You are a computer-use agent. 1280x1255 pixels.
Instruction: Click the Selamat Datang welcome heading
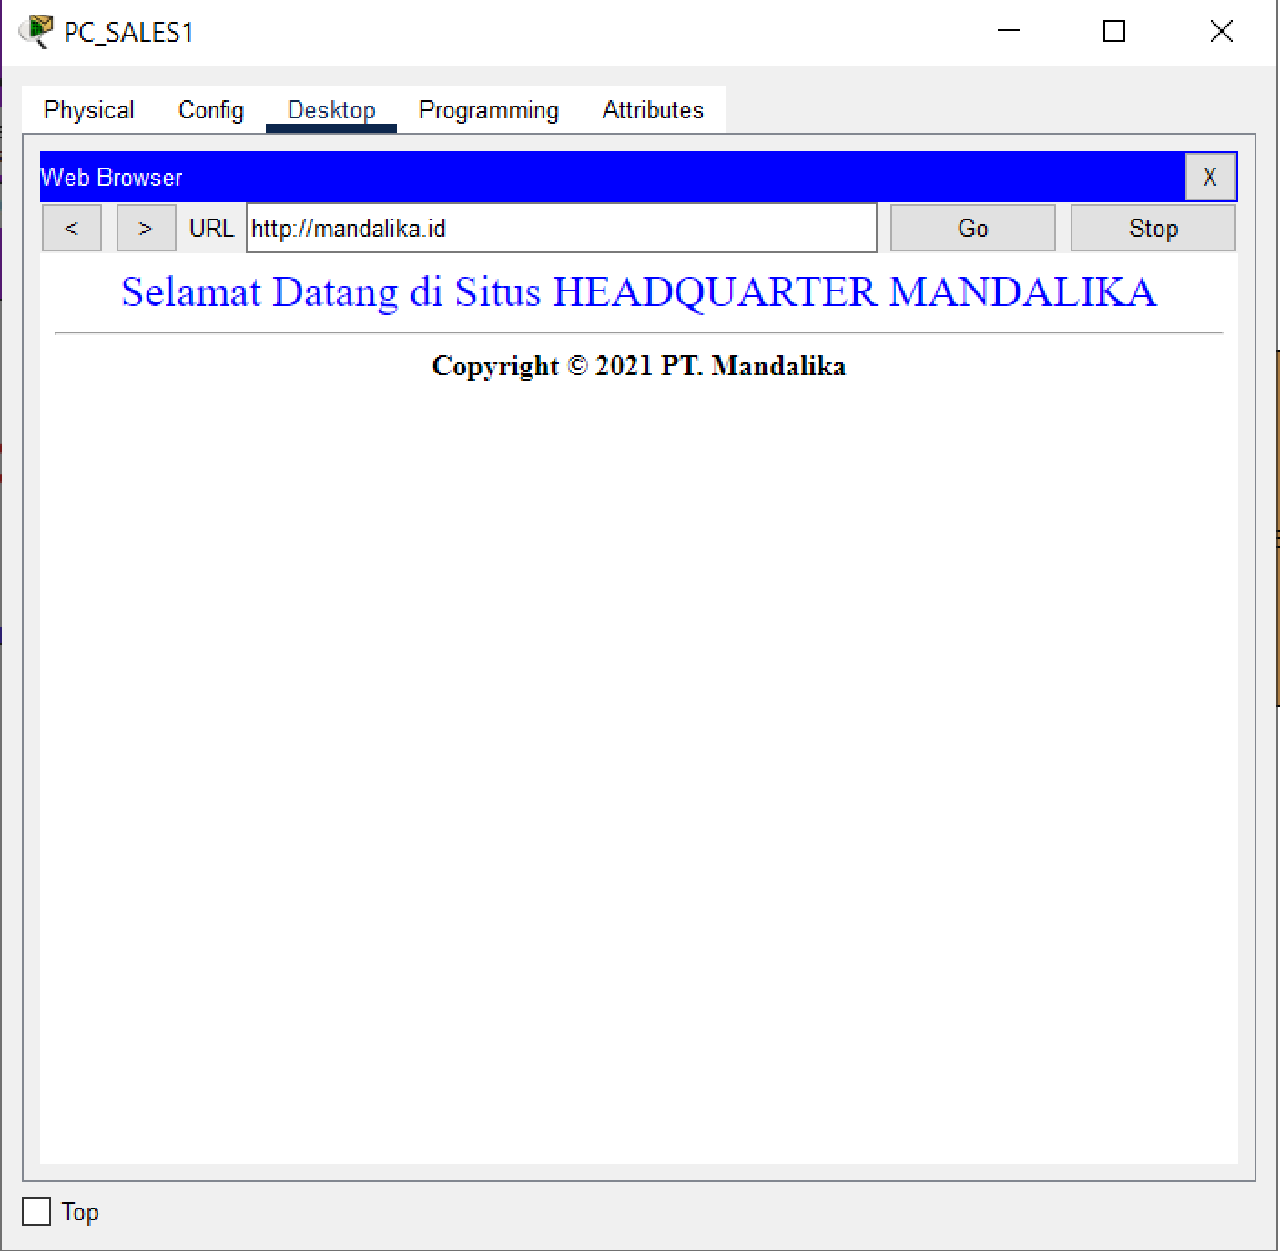(x=638, y=292)
